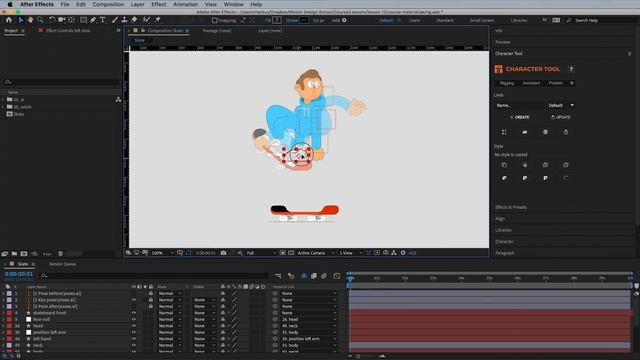The image size is (640, 360).
Task: Open the Effect menu
Action: click(x=159, y=4)
